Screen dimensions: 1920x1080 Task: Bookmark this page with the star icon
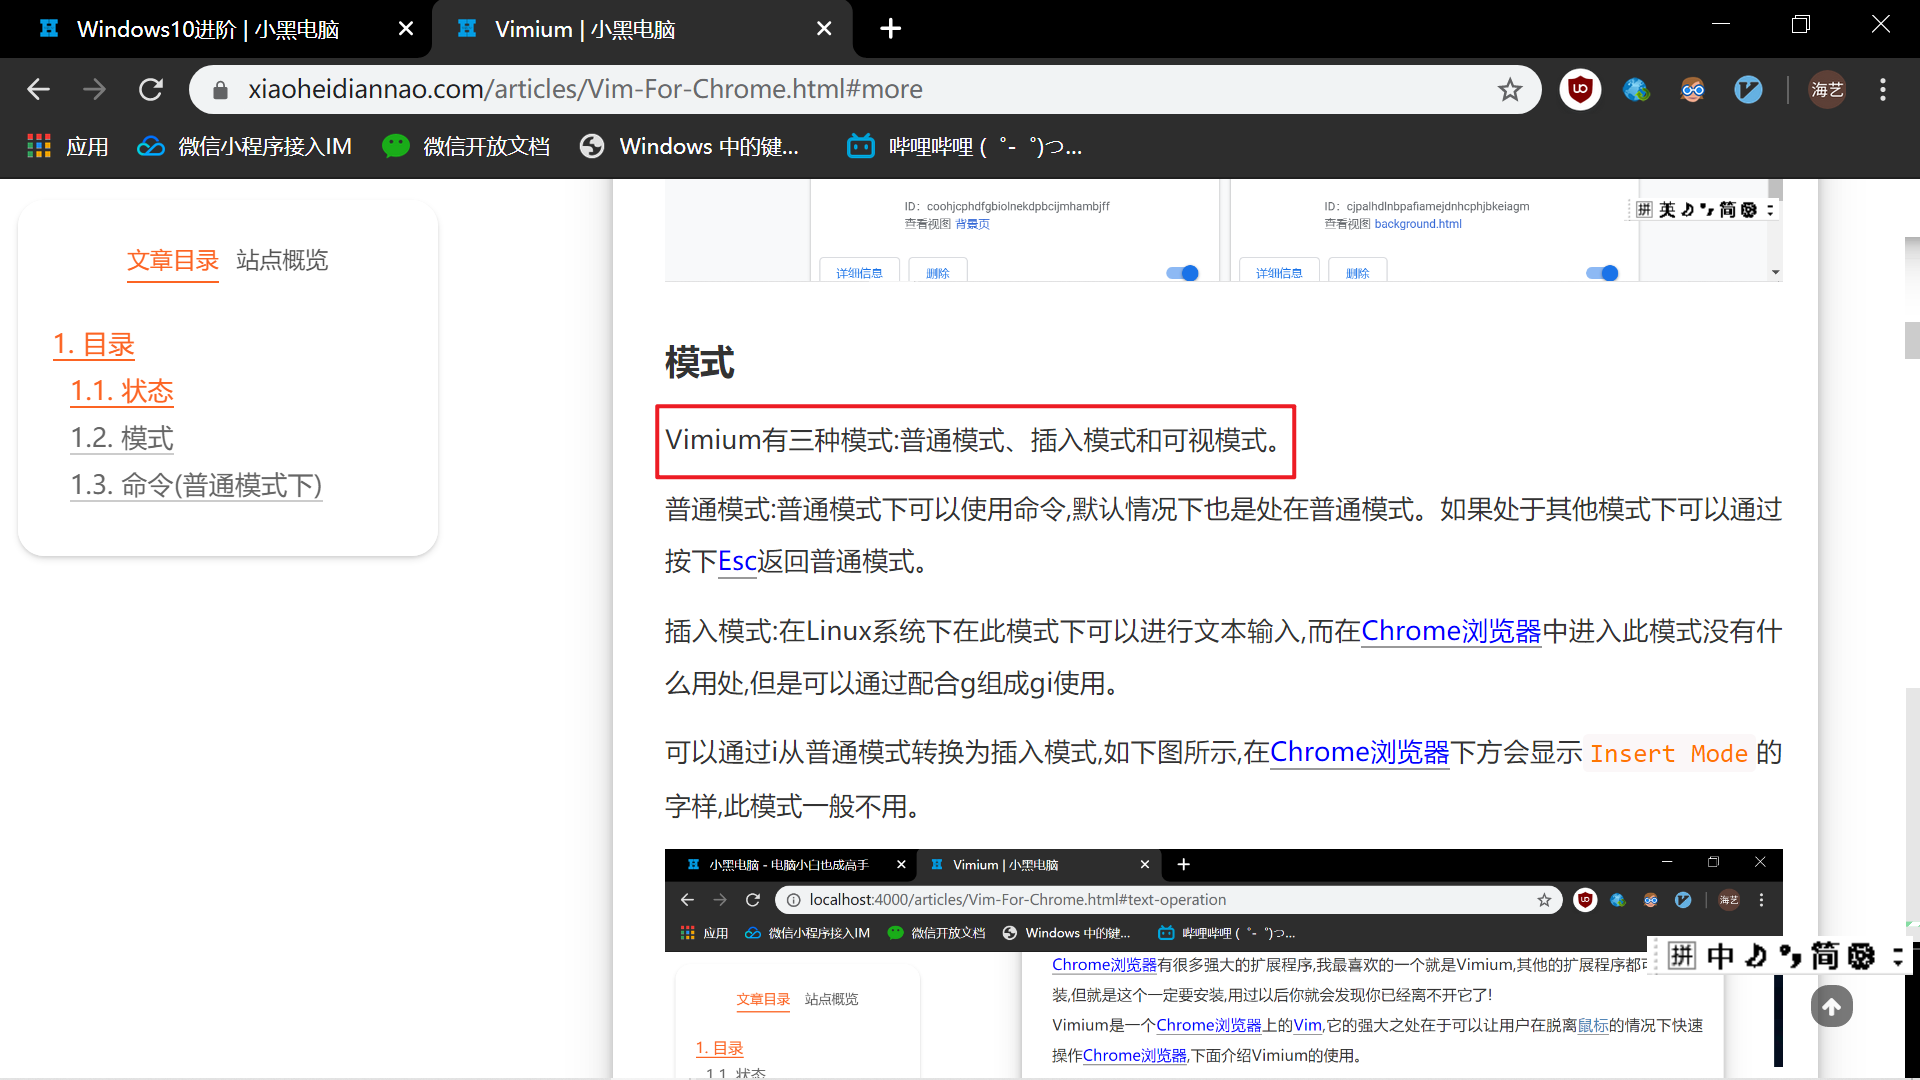click(x=1510, y=90)
